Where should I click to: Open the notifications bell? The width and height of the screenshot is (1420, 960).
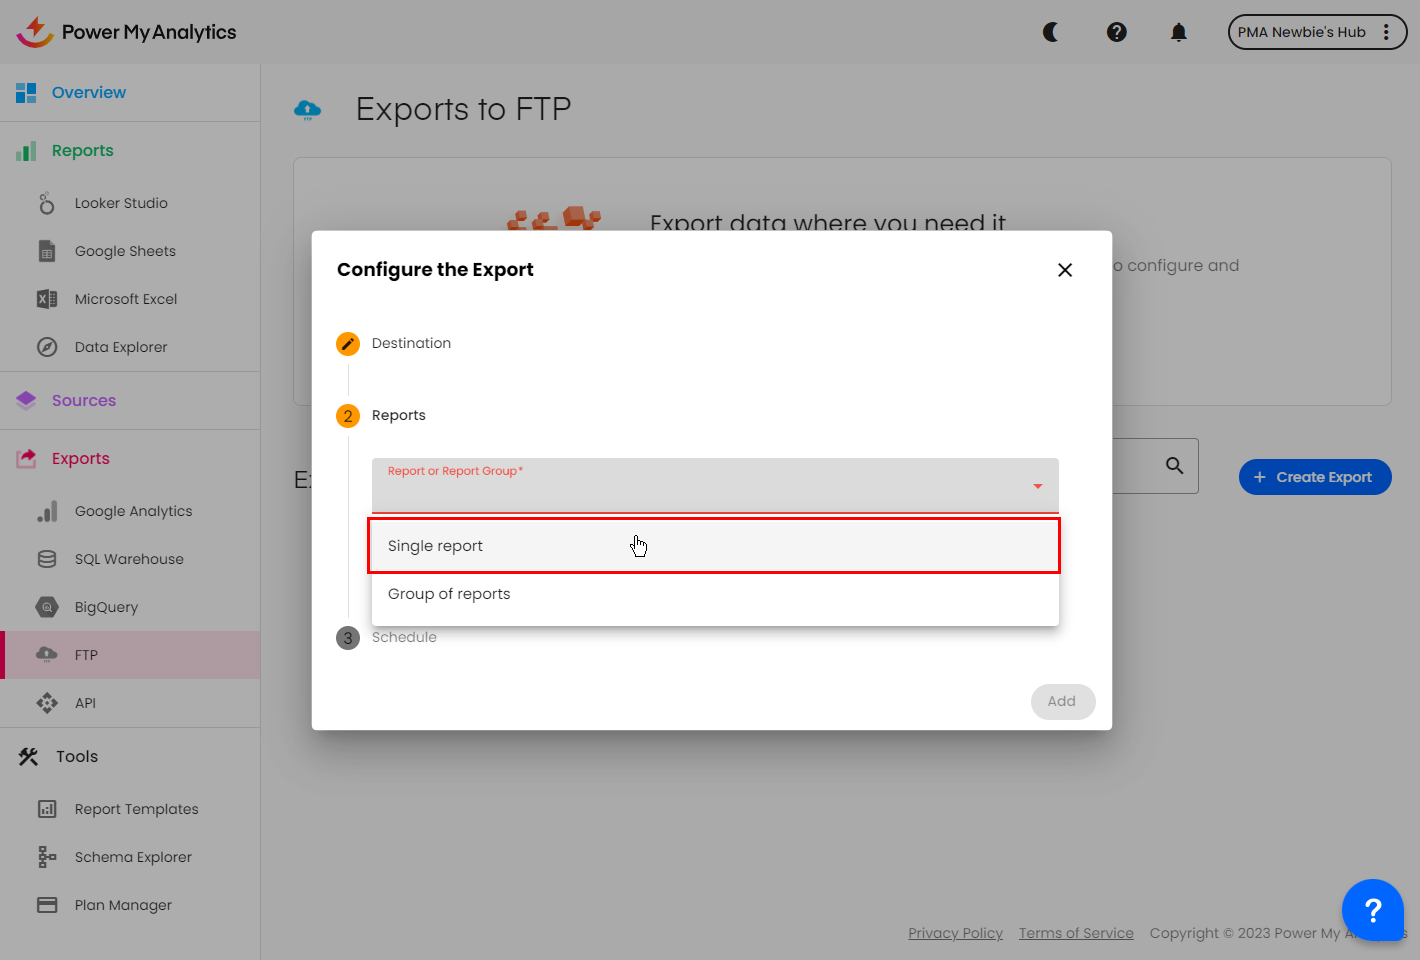tap(1179, 32)
